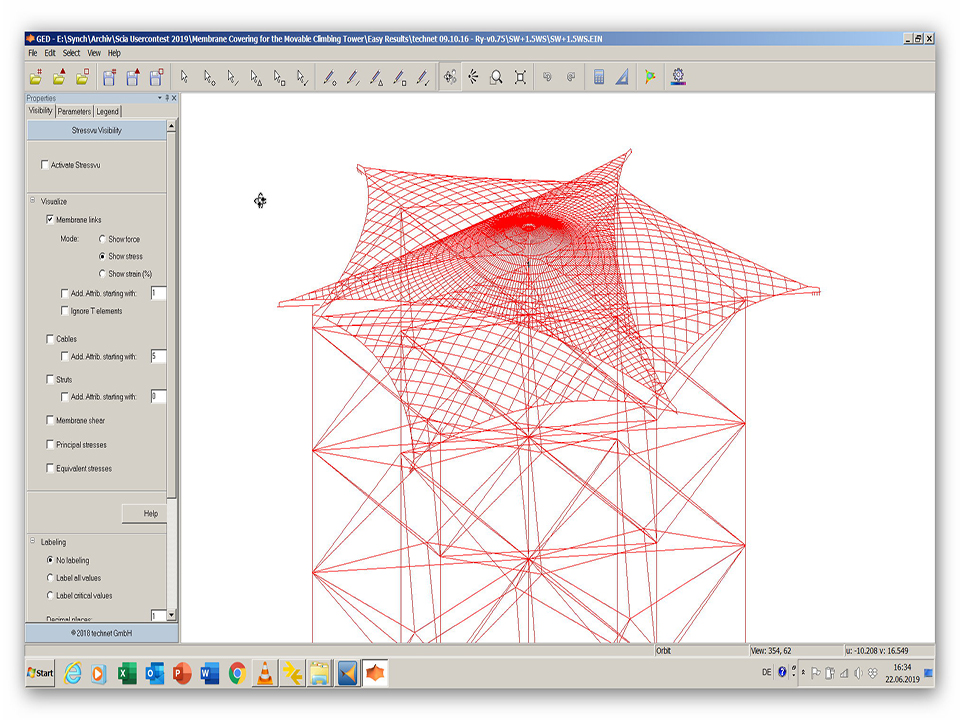
Task: Uncheck the Membrane links checkbox
Action: click(x=51, y=219)
